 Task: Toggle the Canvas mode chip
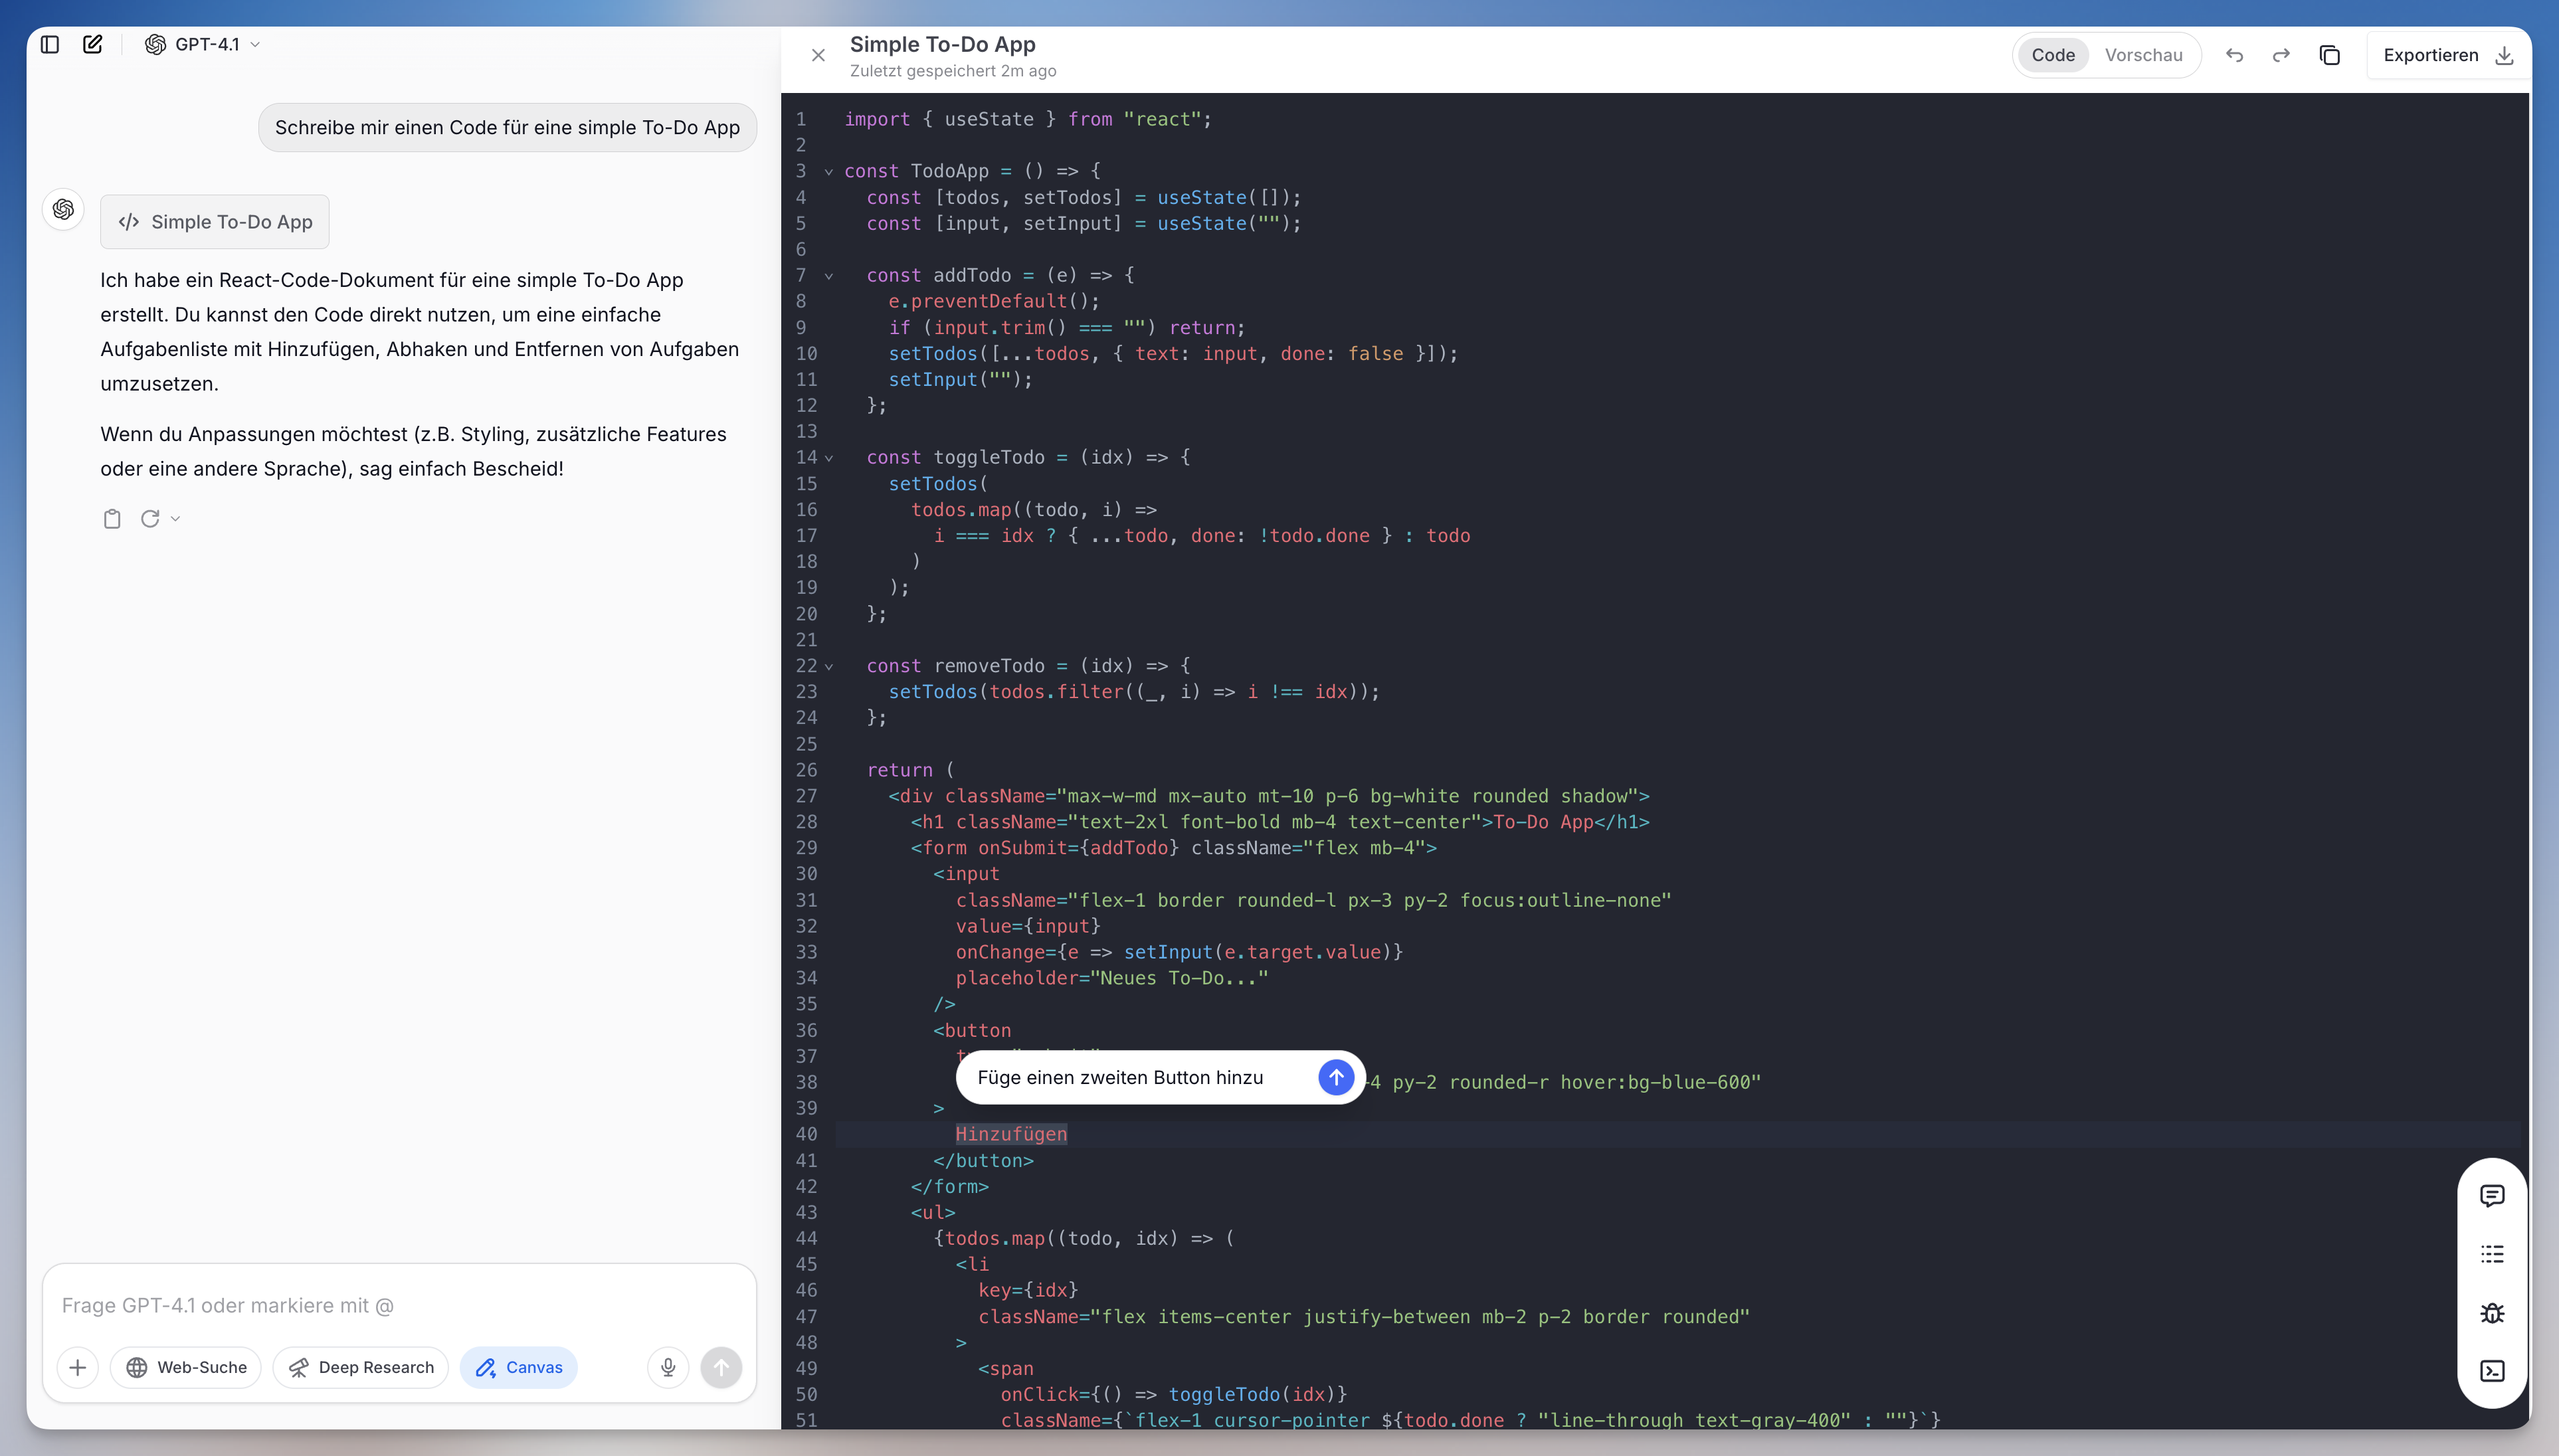tap(519, 1367)
